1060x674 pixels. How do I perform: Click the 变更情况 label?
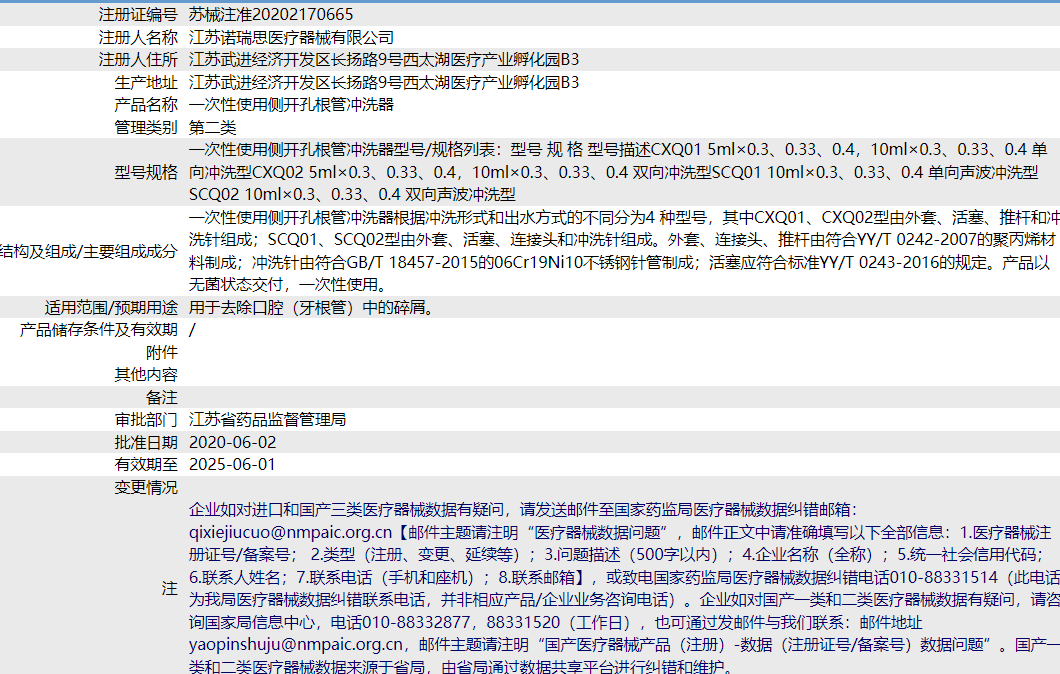[x=146, y=487]
